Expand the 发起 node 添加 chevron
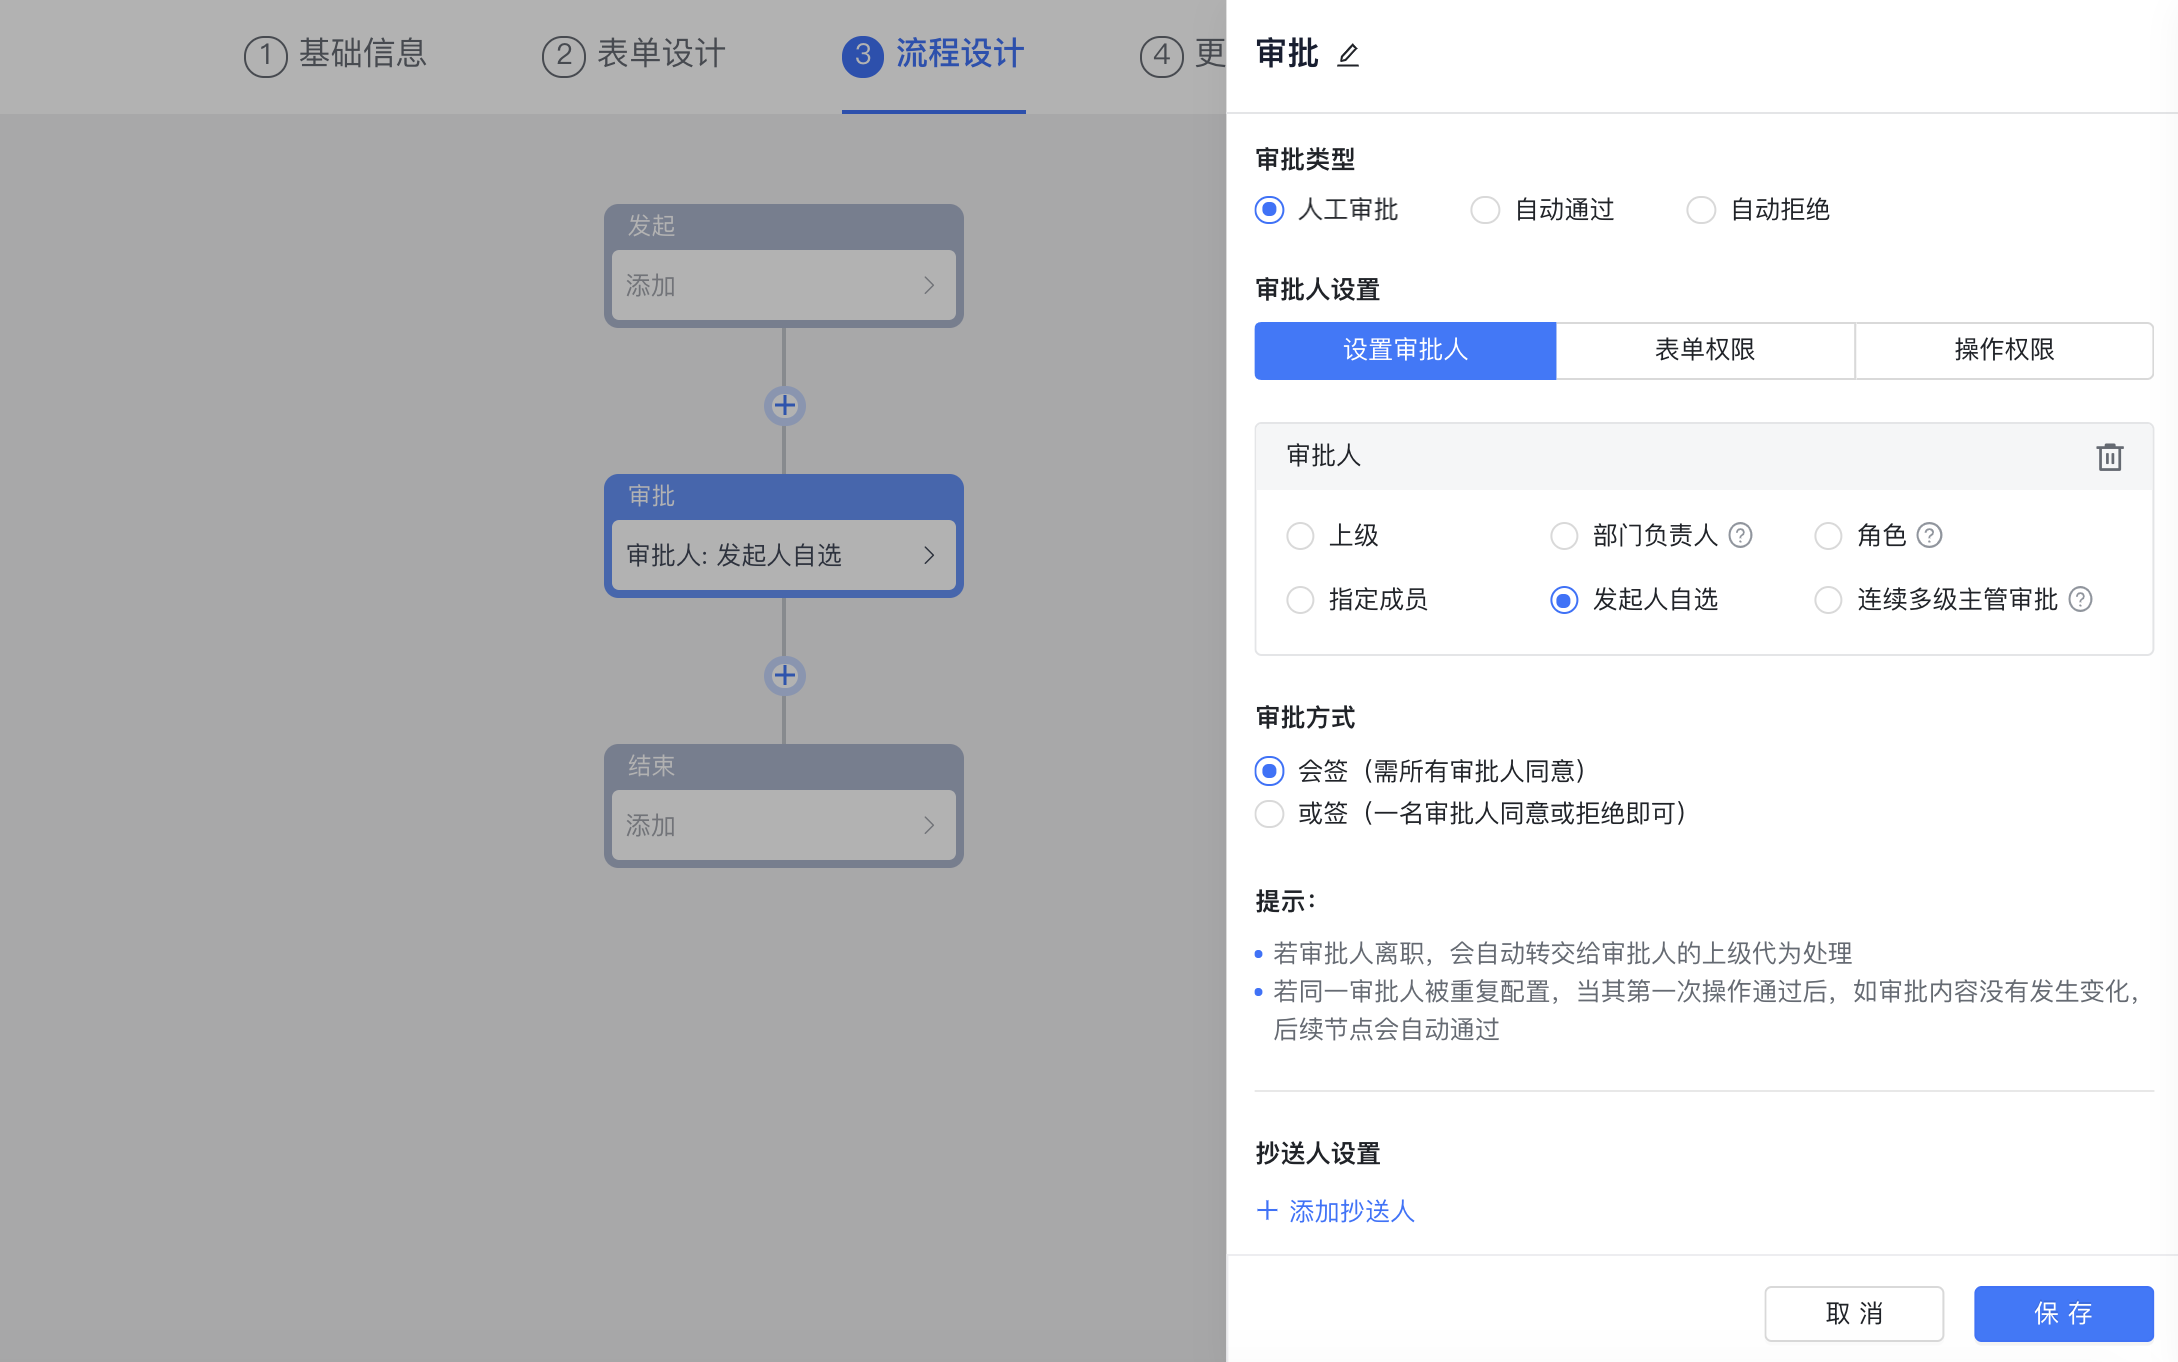2178x1362 pixels. tap(929, 286)
